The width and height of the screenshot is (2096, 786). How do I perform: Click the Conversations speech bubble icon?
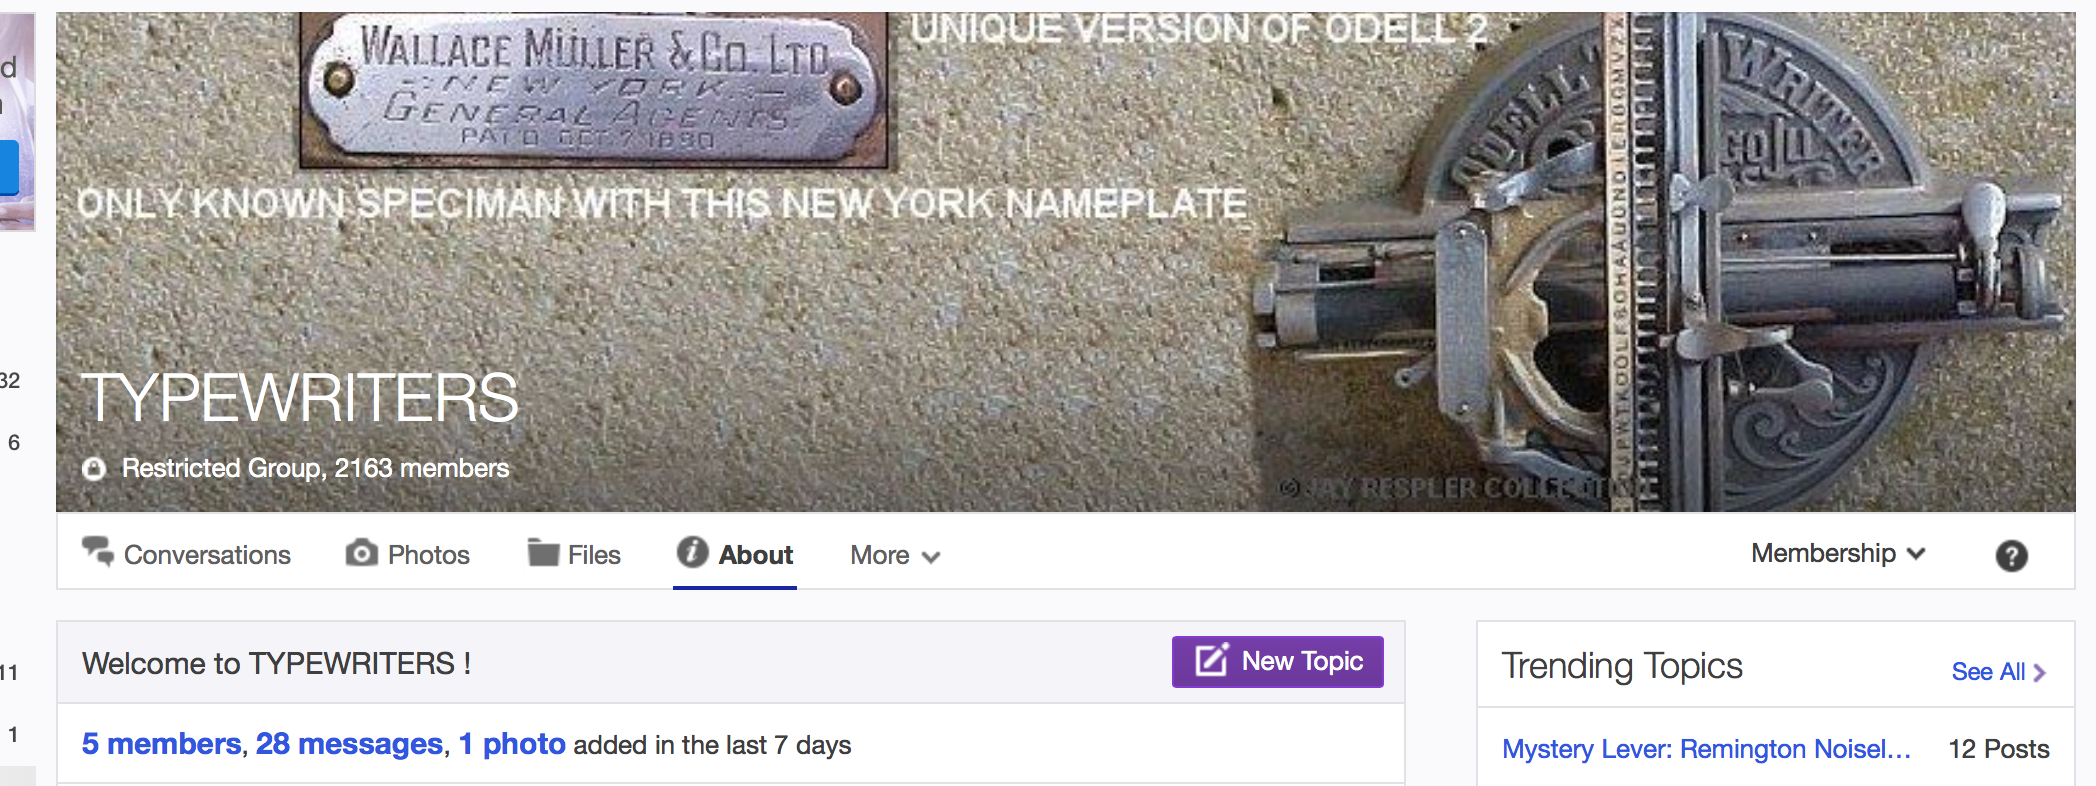click(98, 551)
